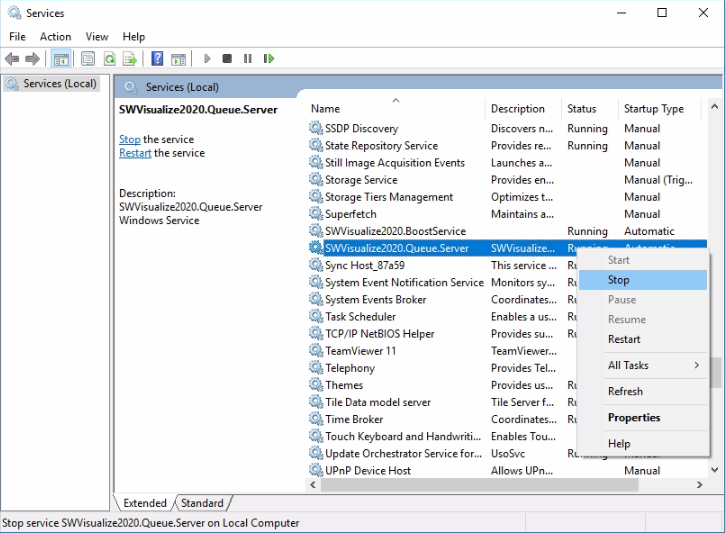Toggle the Show/Hide Console Tree icon
This screenshot has width=726, height=533.
(x=61, y=59)
